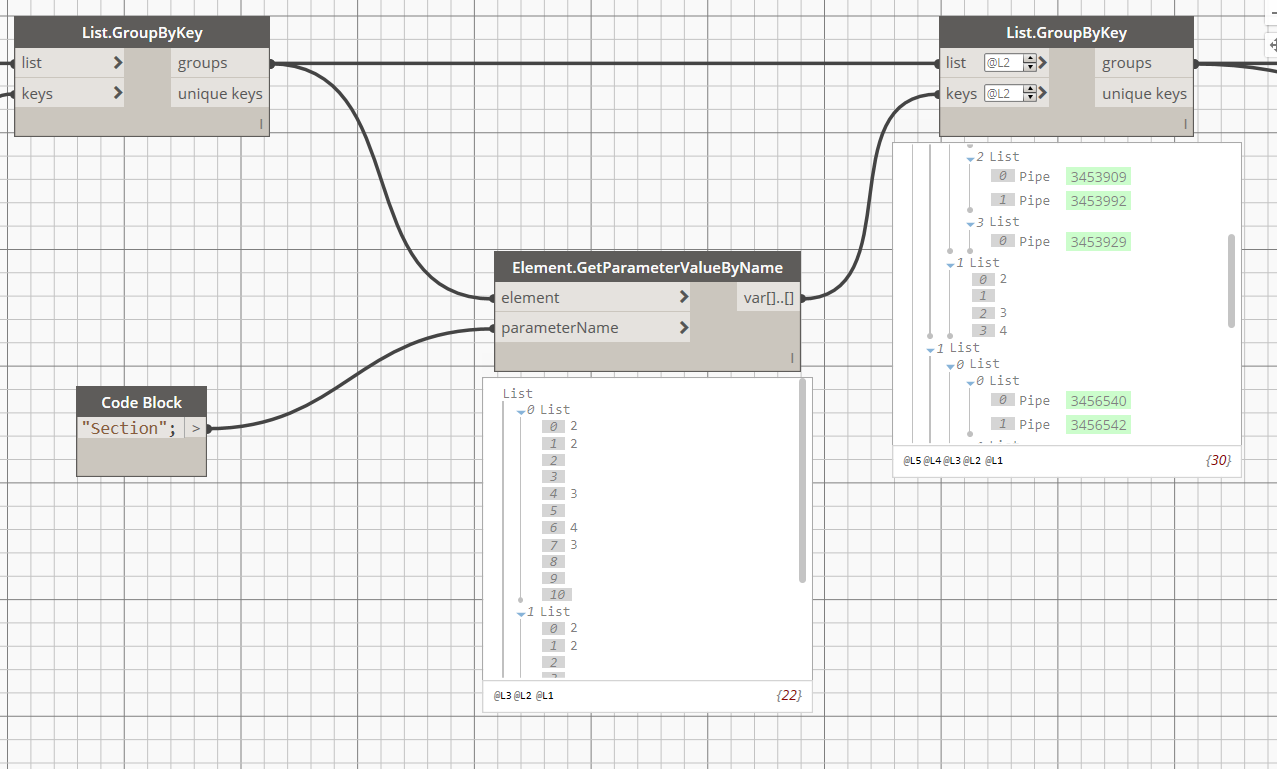Click unique keys output on left List.GroupByKey
Screen dimensions: 1277x769
pos(219,94)
